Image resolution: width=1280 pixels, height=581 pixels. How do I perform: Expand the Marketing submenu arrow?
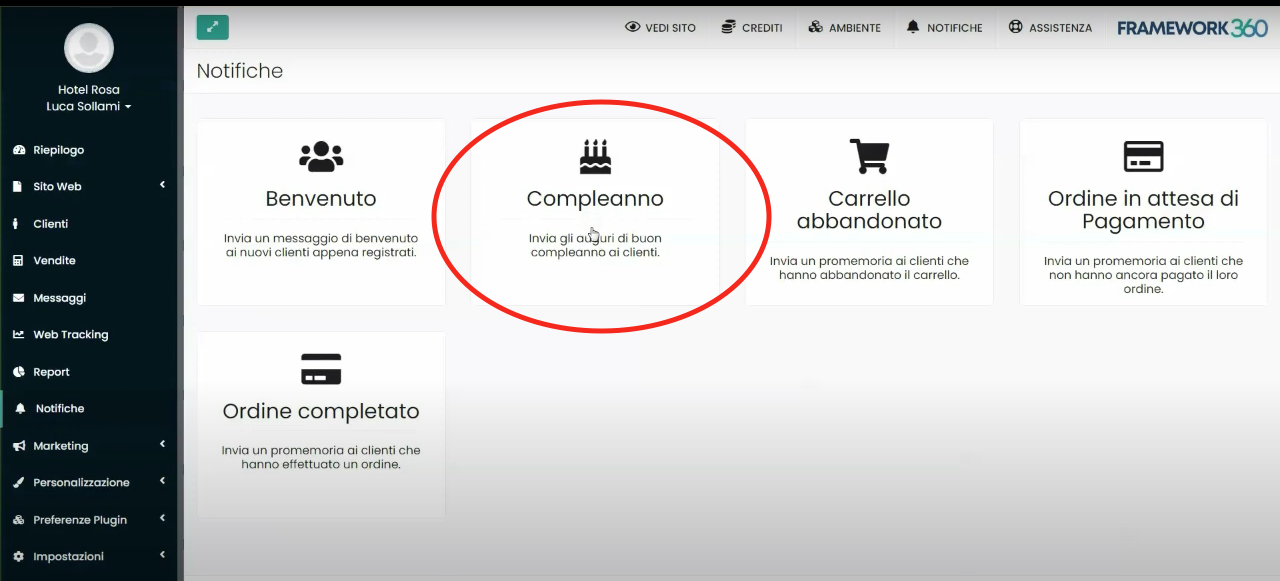(x=163, y=445)
